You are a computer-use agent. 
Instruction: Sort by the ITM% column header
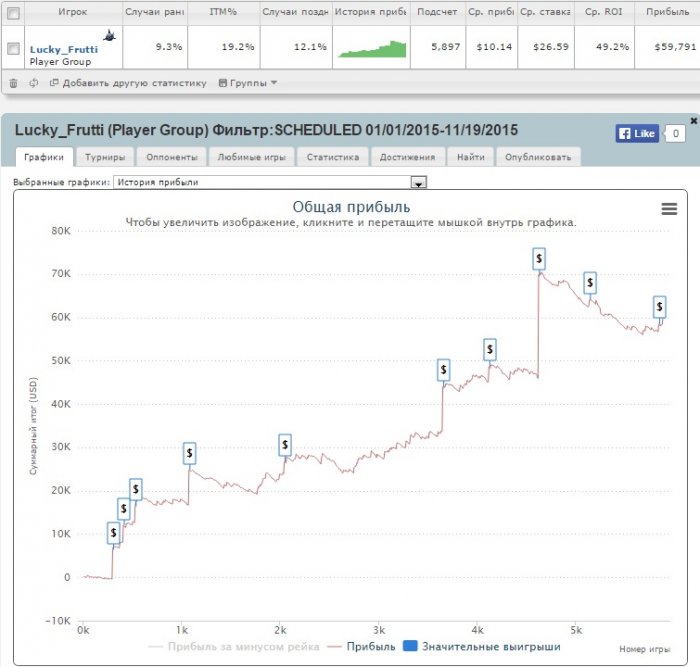(223, 12)
